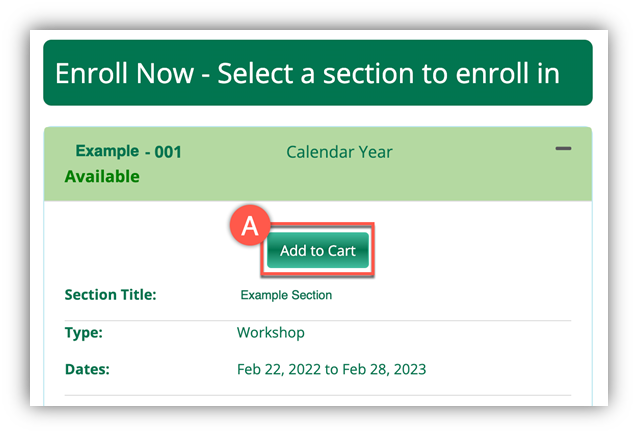This screenshot has width=638, height=436.
Task: Collapse the Example - 001 section
Action: (563, 149)
